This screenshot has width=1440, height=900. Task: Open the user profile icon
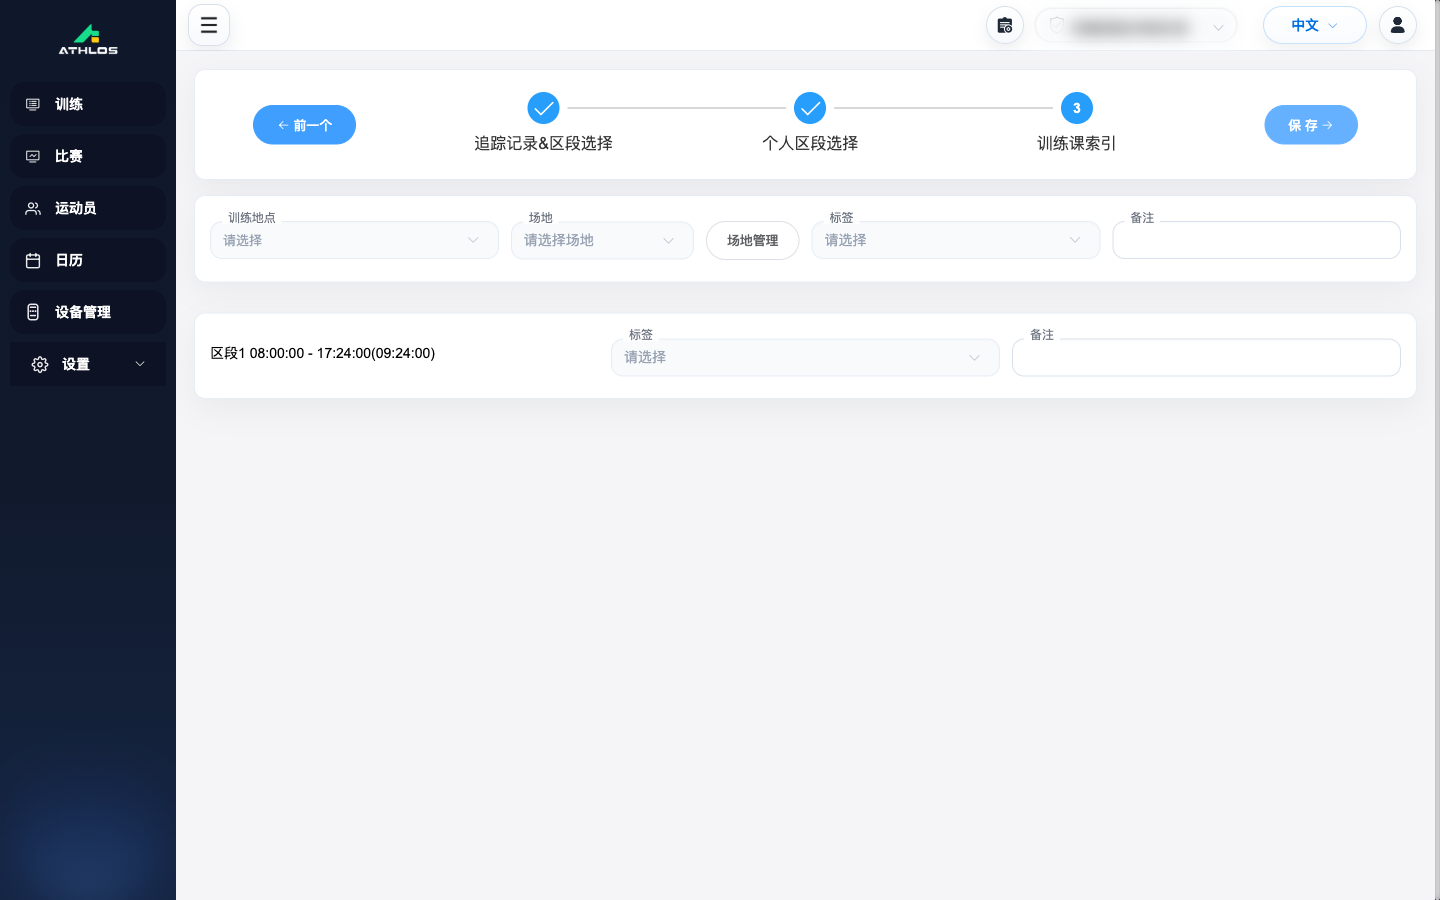point(1397,25)
